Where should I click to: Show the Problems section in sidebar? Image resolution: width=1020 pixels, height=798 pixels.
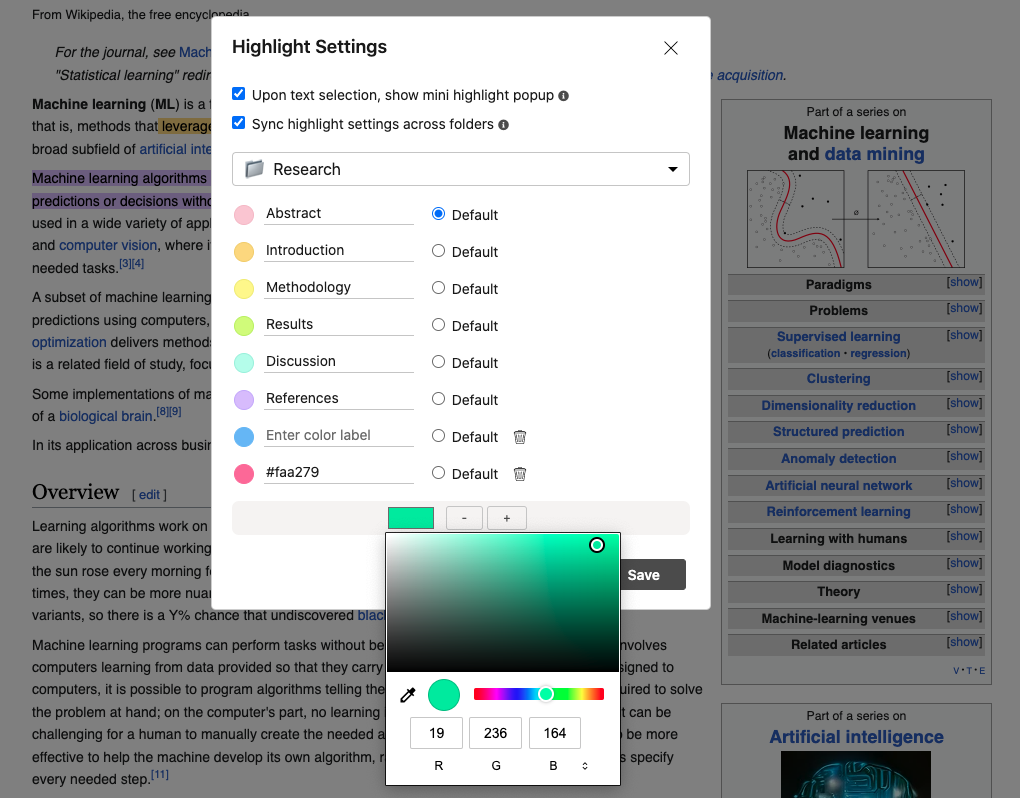(x=964, y=308)
